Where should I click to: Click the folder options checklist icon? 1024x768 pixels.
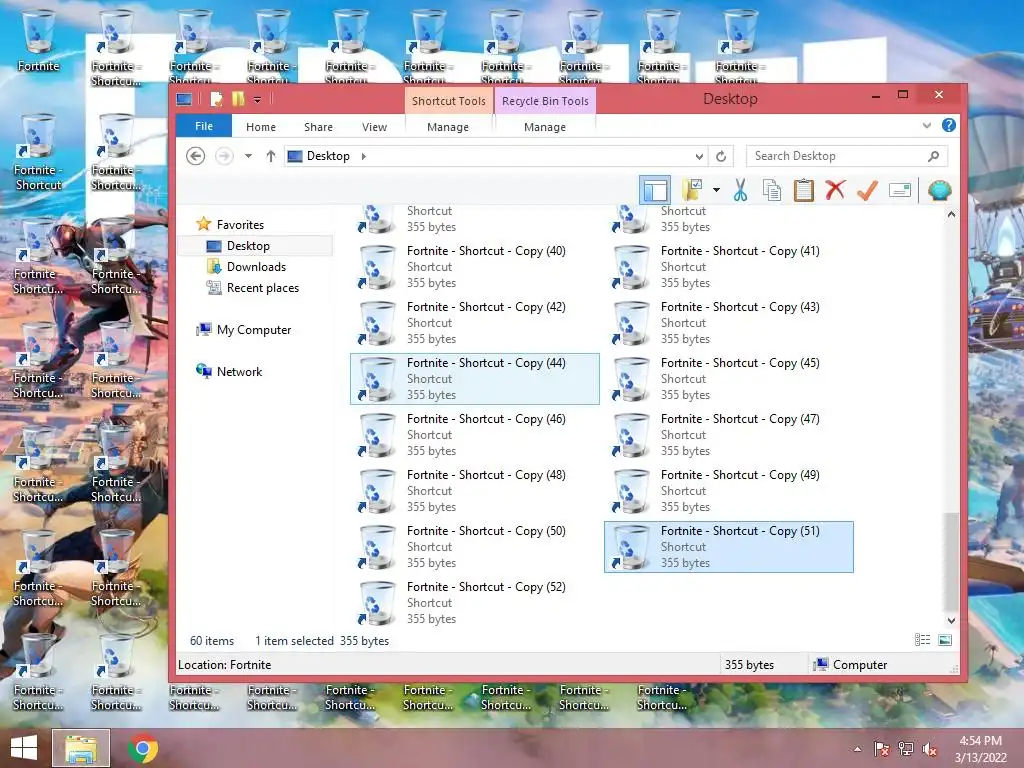(692, 190)
